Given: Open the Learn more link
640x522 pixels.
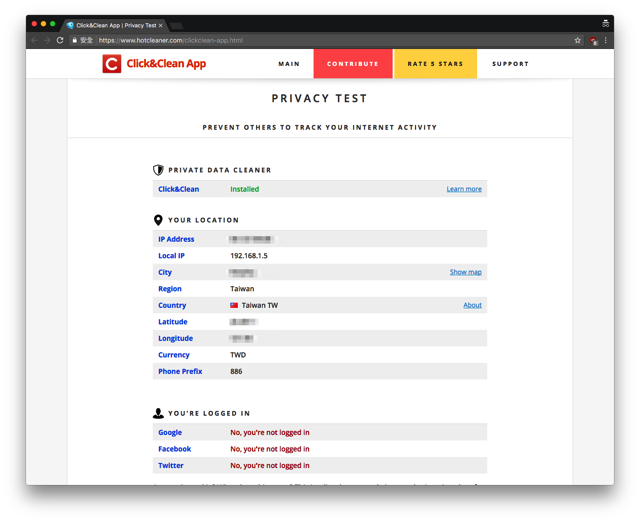Looking at the screenshot, I should click(464, 189).
